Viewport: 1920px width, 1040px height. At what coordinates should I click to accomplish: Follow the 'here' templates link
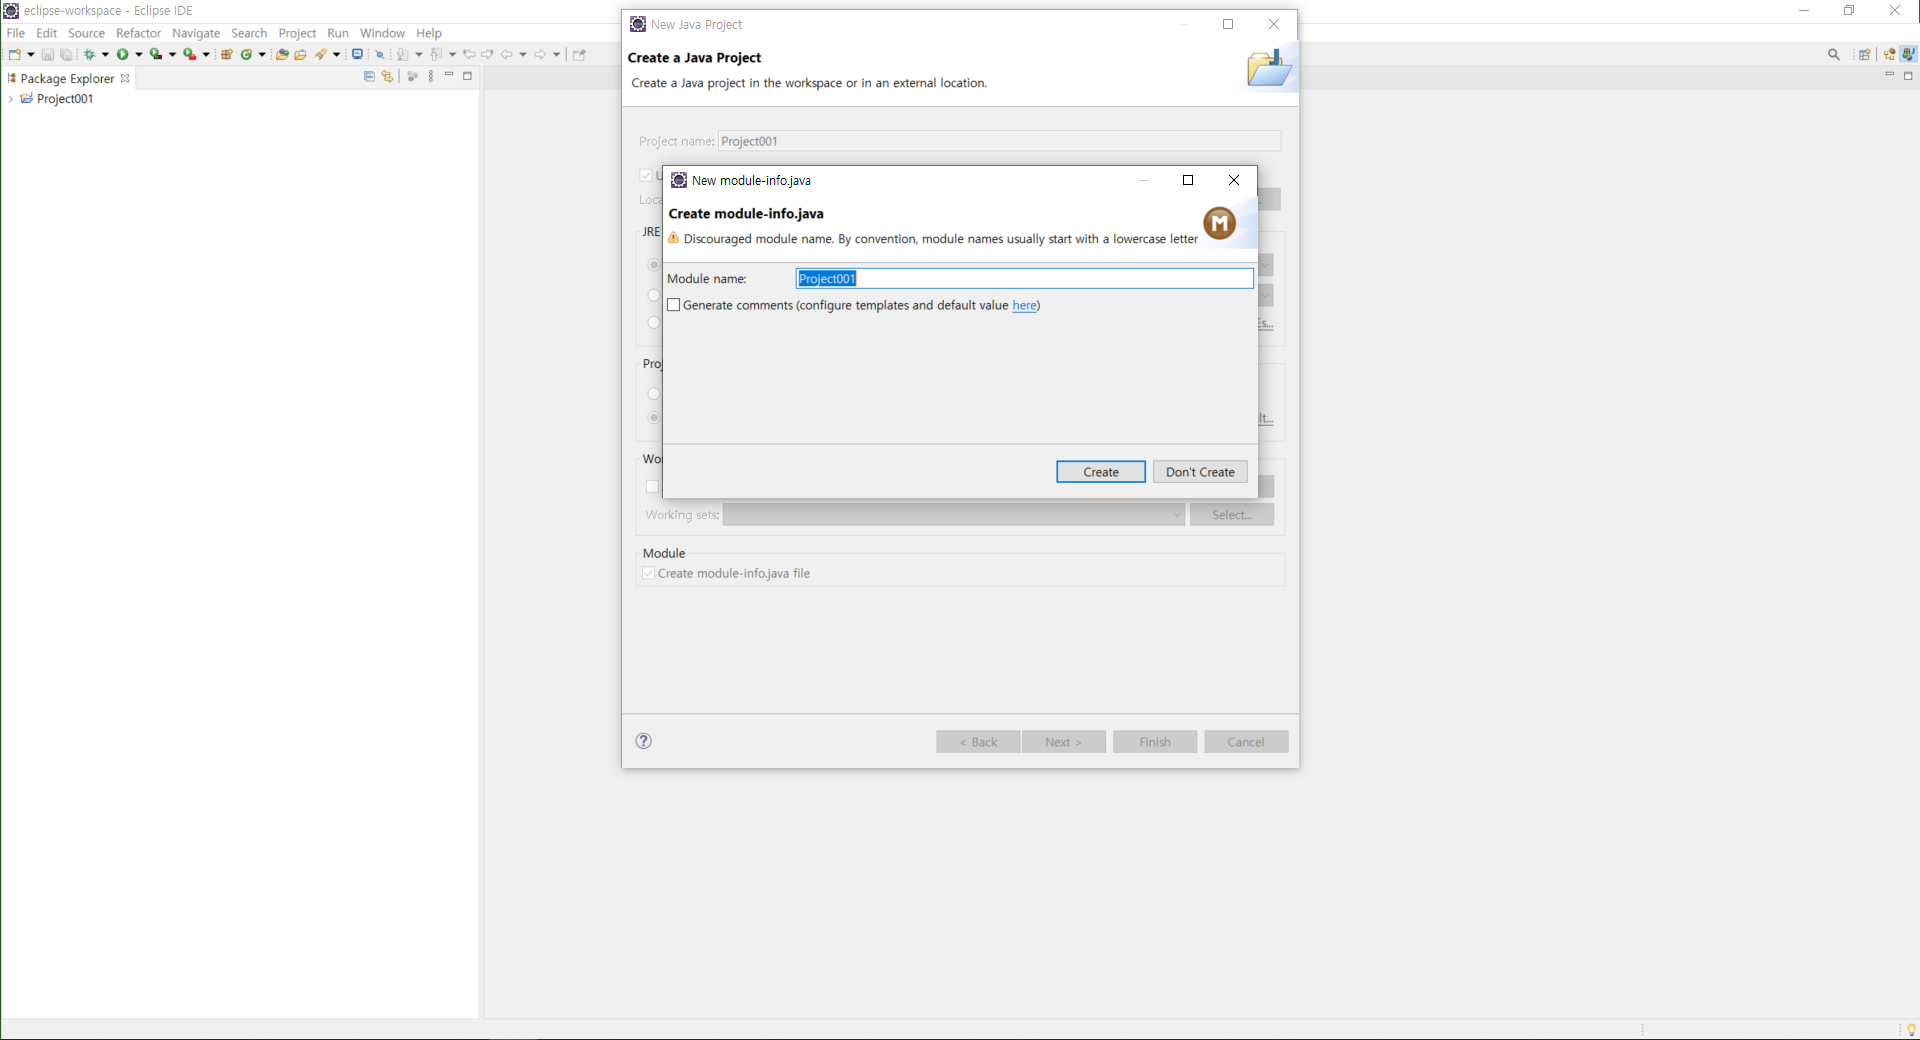pyautogui.click(x=1024, y=305)
